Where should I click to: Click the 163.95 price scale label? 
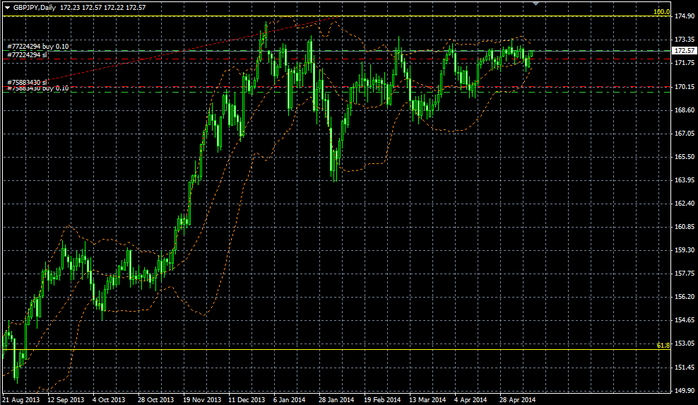(685, 180)
